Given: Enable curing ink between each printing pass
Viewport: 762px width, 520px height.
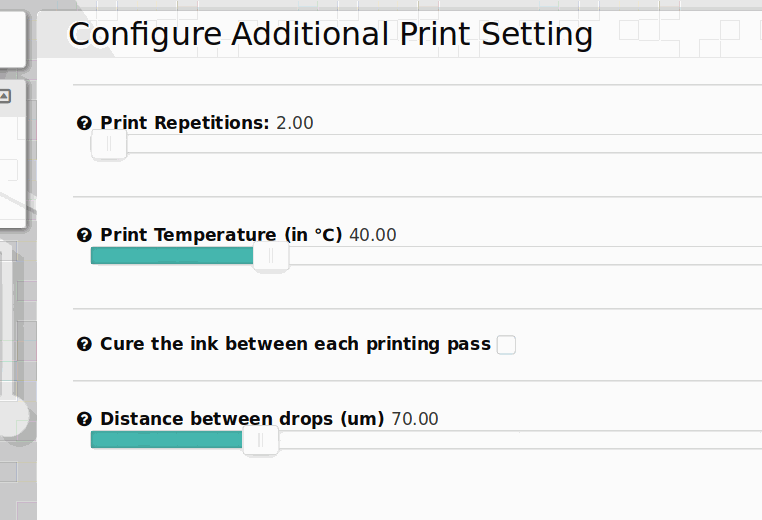Looking at the screenshot, I should click(506, 345).
